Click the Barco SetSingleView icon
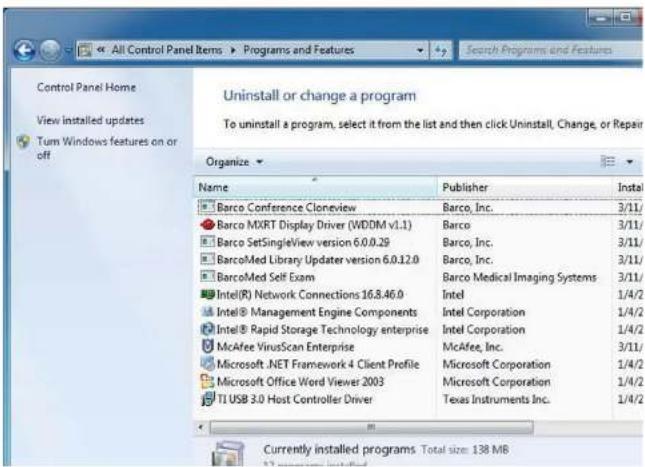This screenshot has width=645, height=467. tap(207, 242)
